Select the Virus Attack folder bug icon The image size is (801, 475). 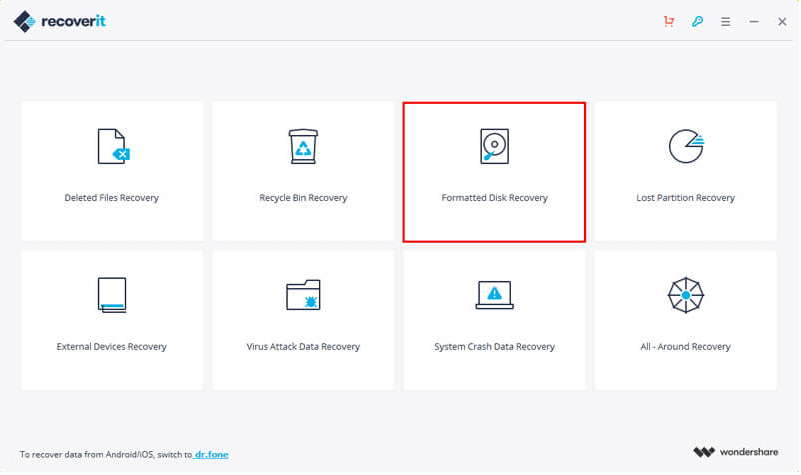pyautogui.click(x=303, y=295)
